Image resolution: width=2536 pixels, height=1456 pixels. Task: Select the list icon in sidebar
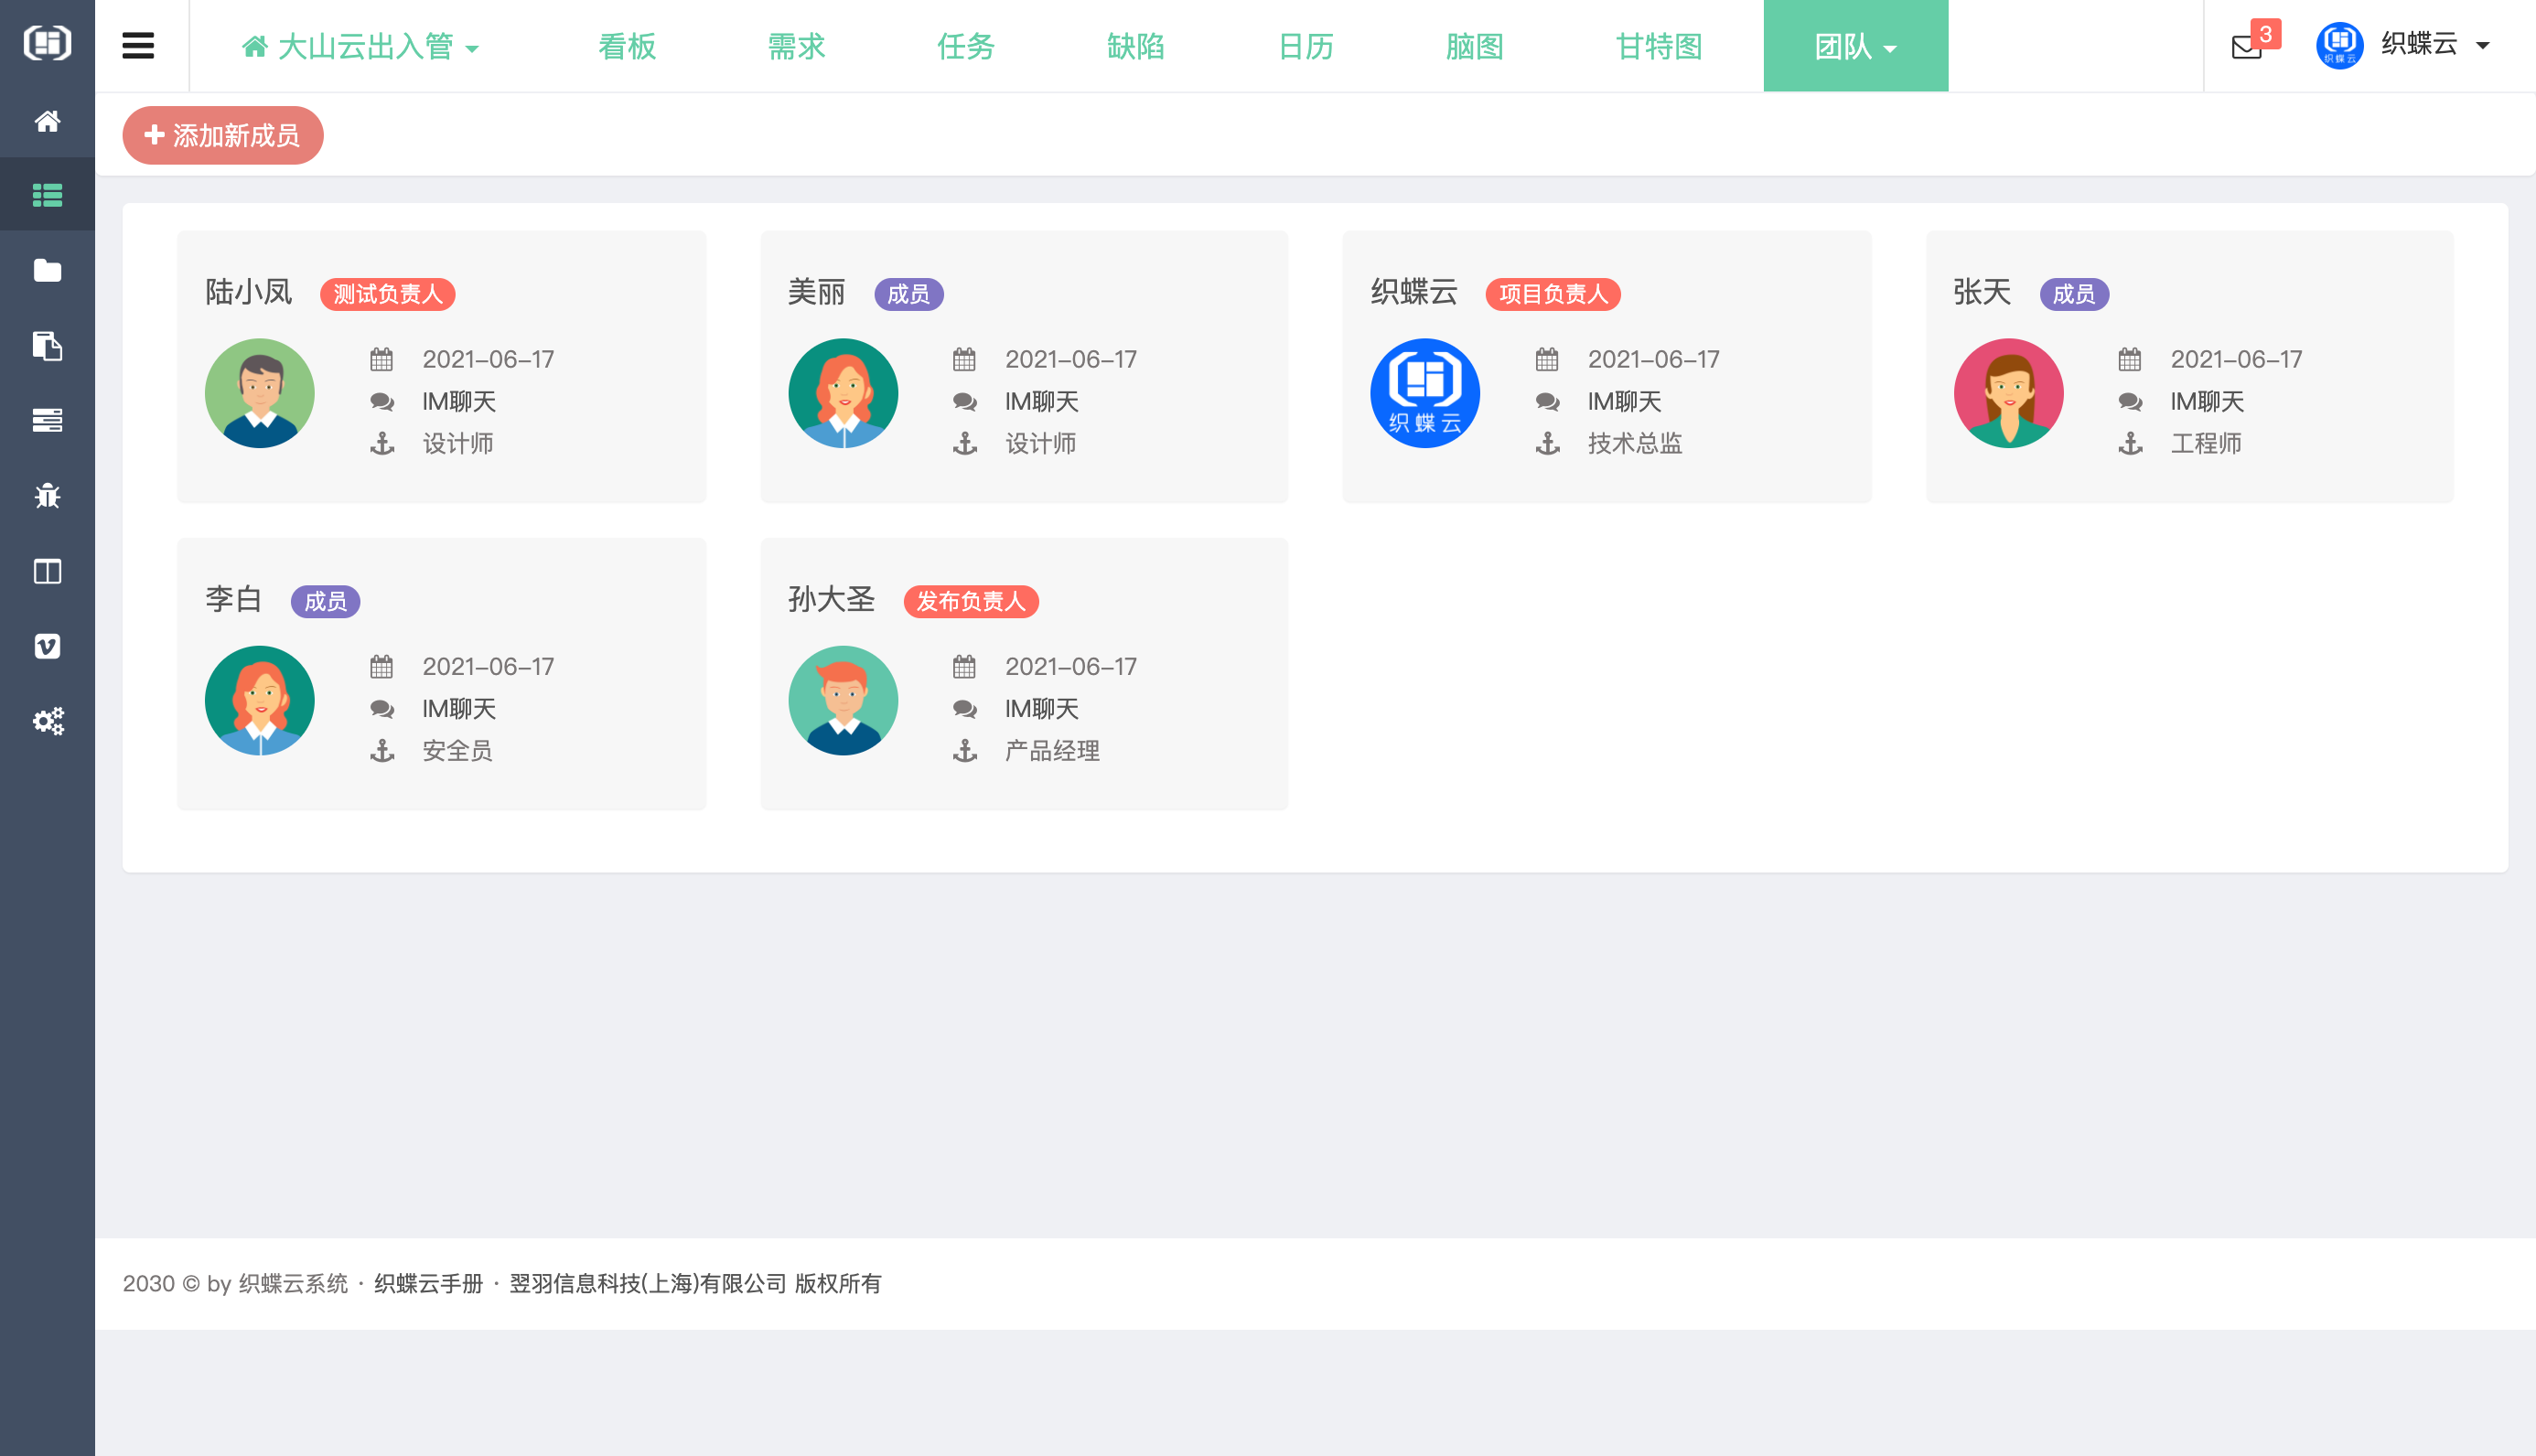tap(47, 195)
